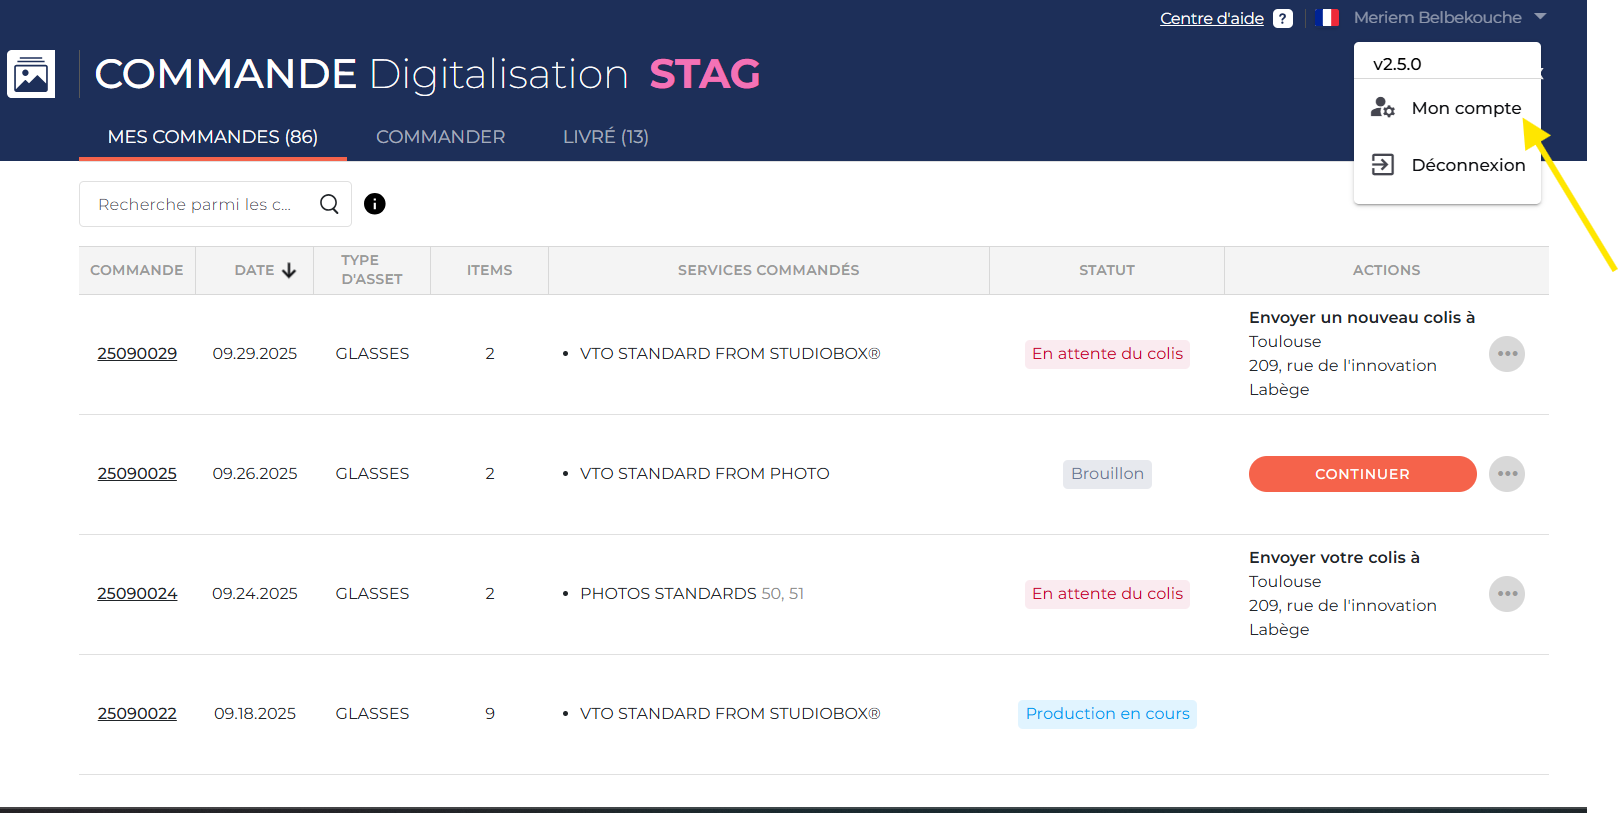The height and width of the screenshot is (813, 1619).
Task: Open the search info icon
Action: point(375,204)
